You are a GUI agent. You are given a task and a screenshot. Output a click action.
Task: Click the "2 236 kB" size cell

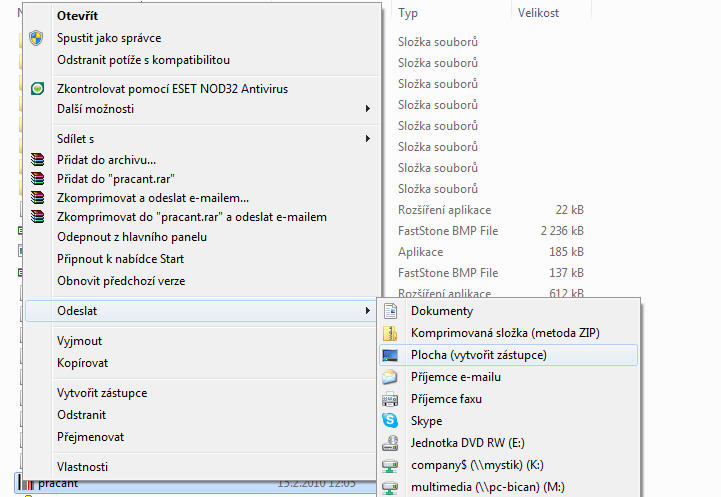(562, 231)
